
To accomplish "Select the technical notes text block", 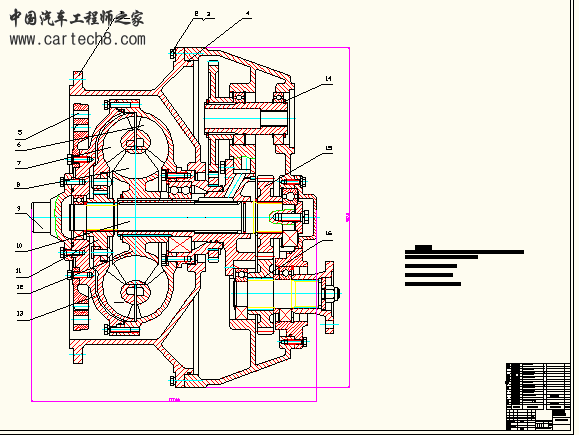I will 464,266.
